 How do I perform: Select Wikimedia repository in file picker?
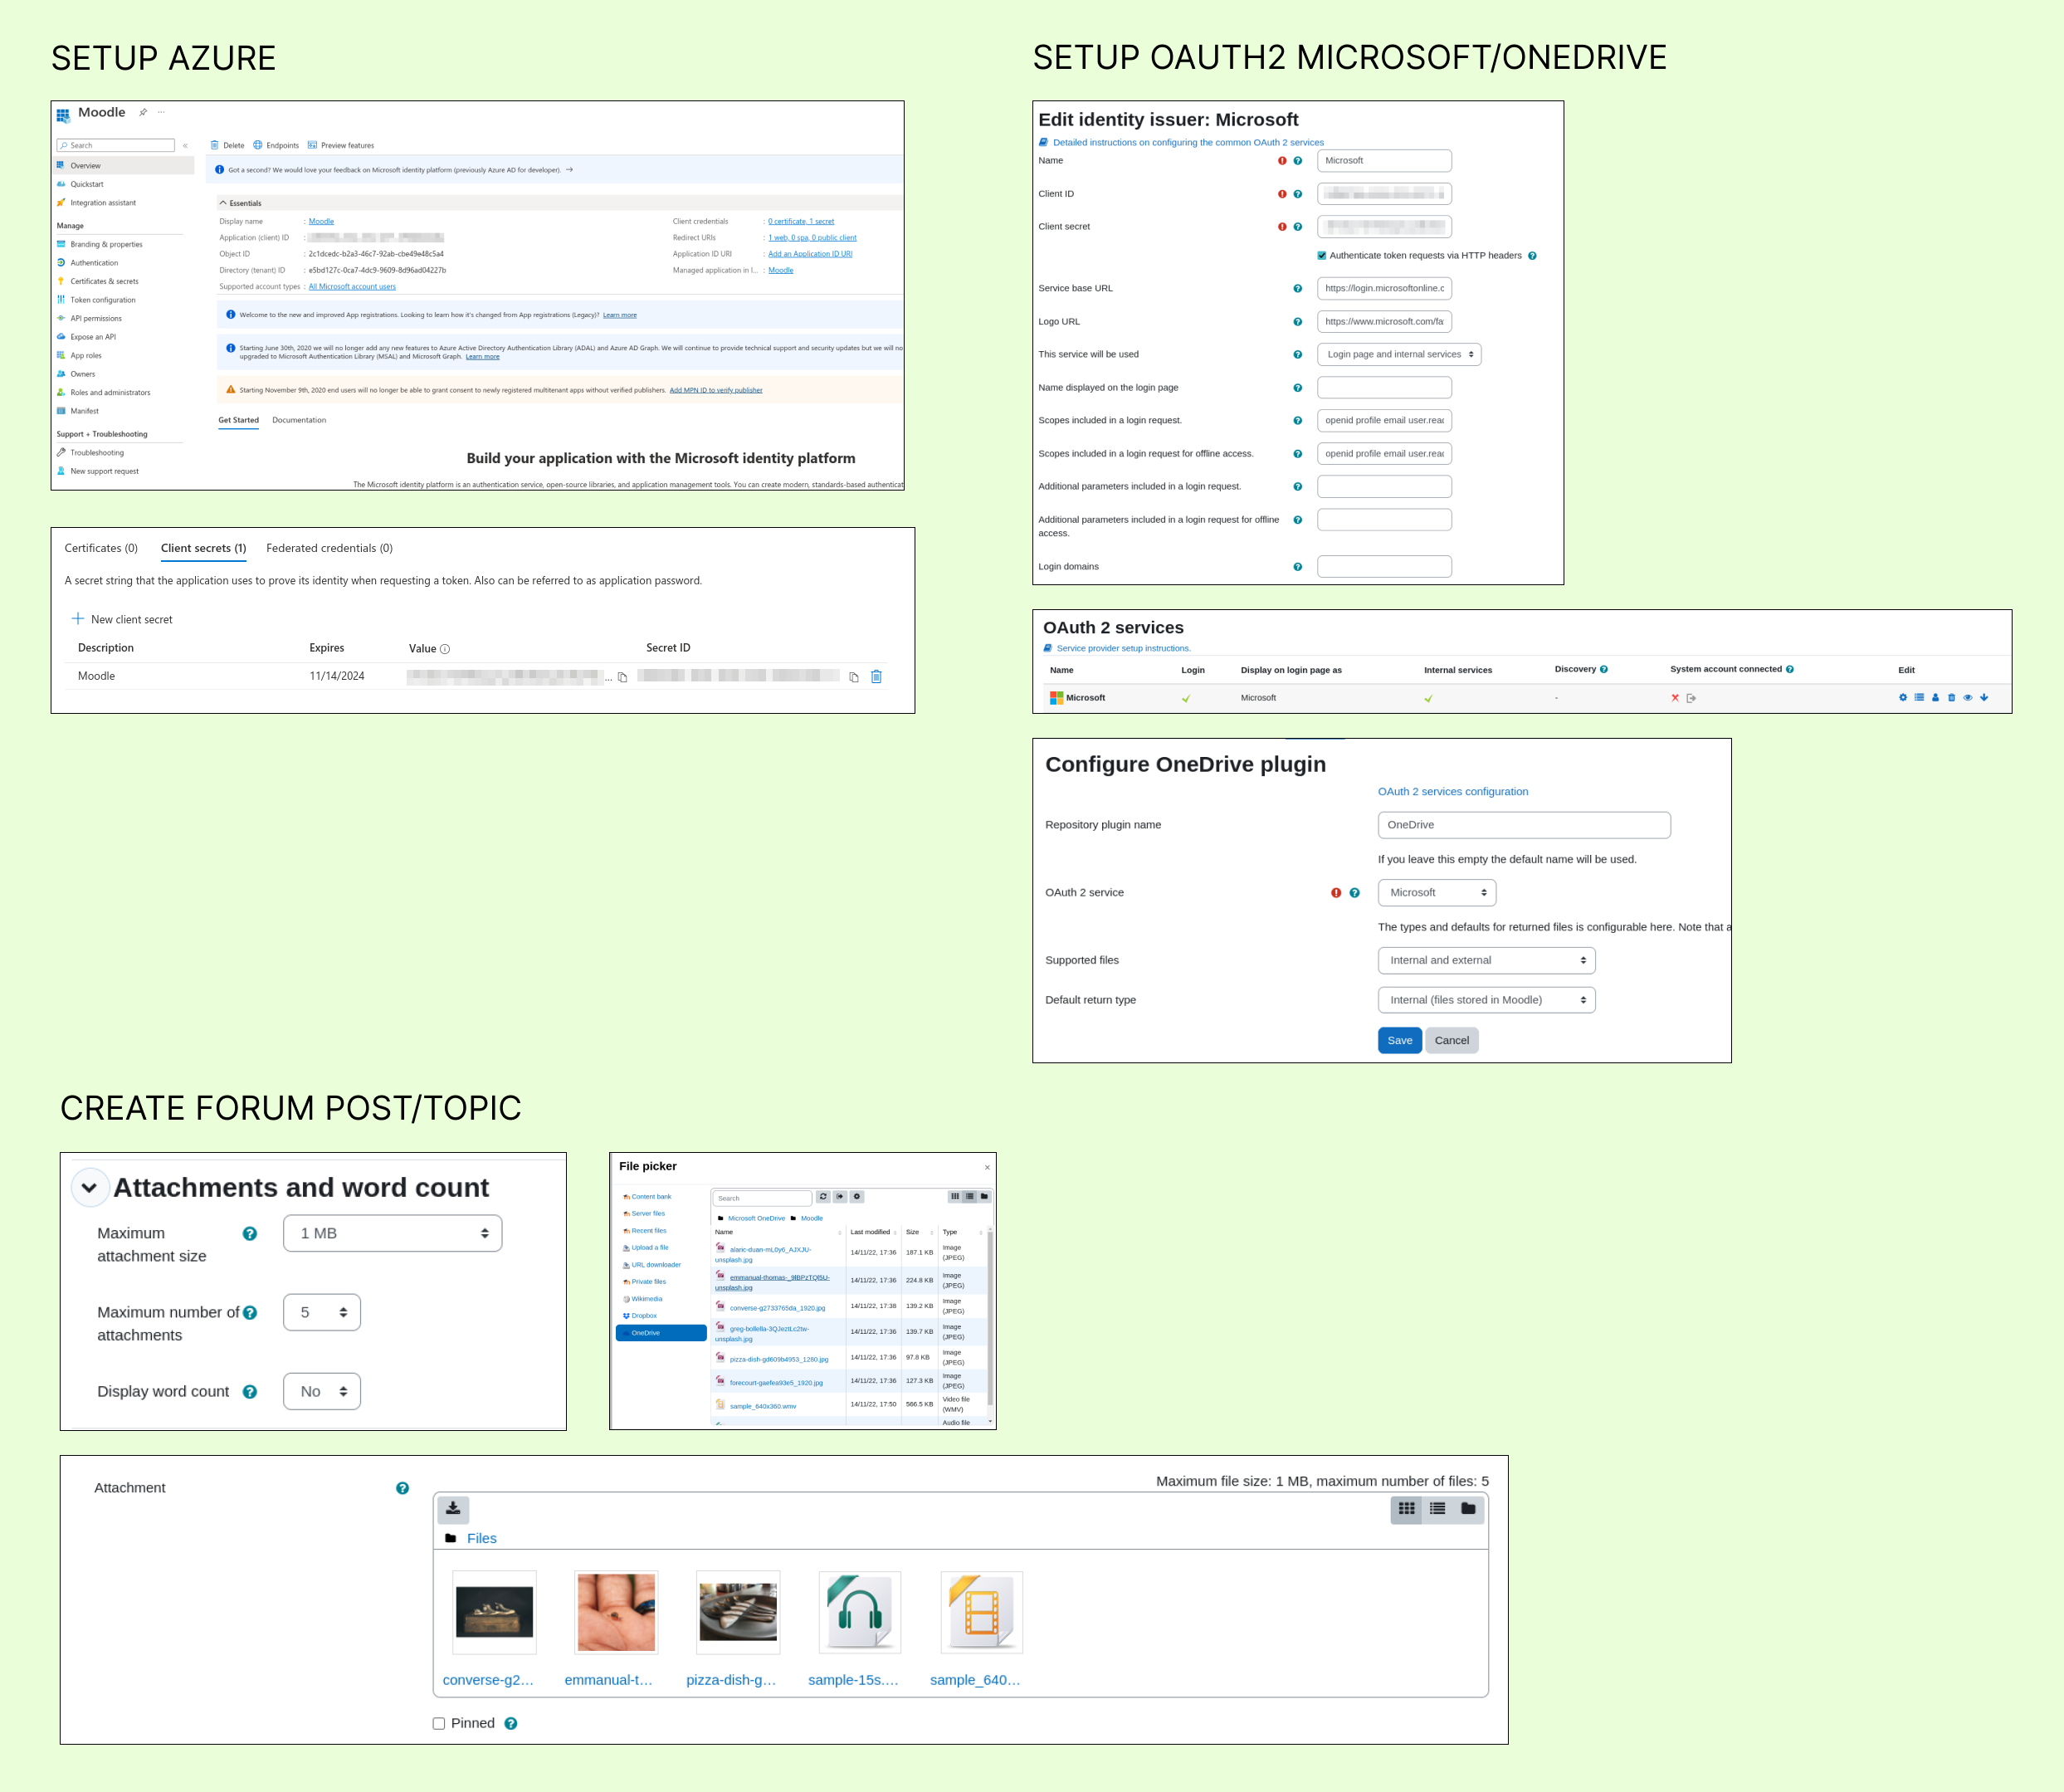[643, 1299]
